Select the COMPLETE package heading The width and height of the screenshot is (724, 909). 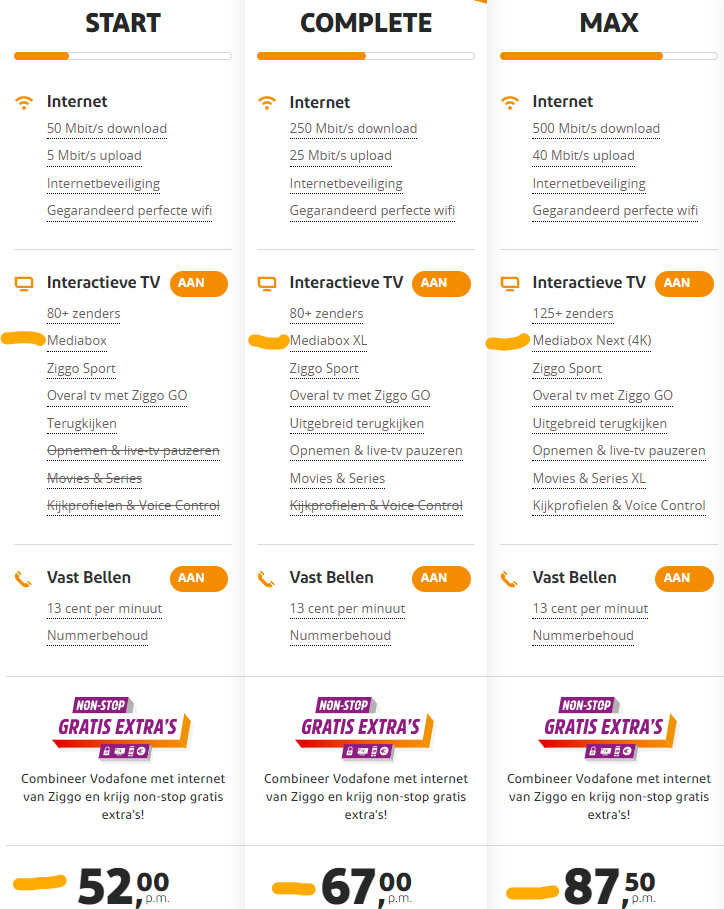click(x=366, y=23)
